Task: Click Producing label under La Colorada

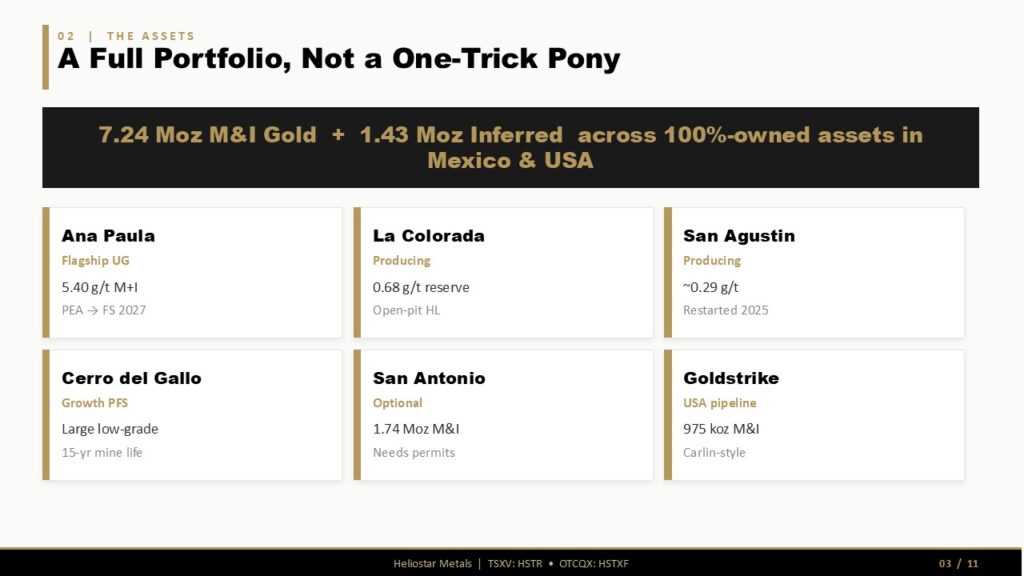Action: tap(401, 261)
